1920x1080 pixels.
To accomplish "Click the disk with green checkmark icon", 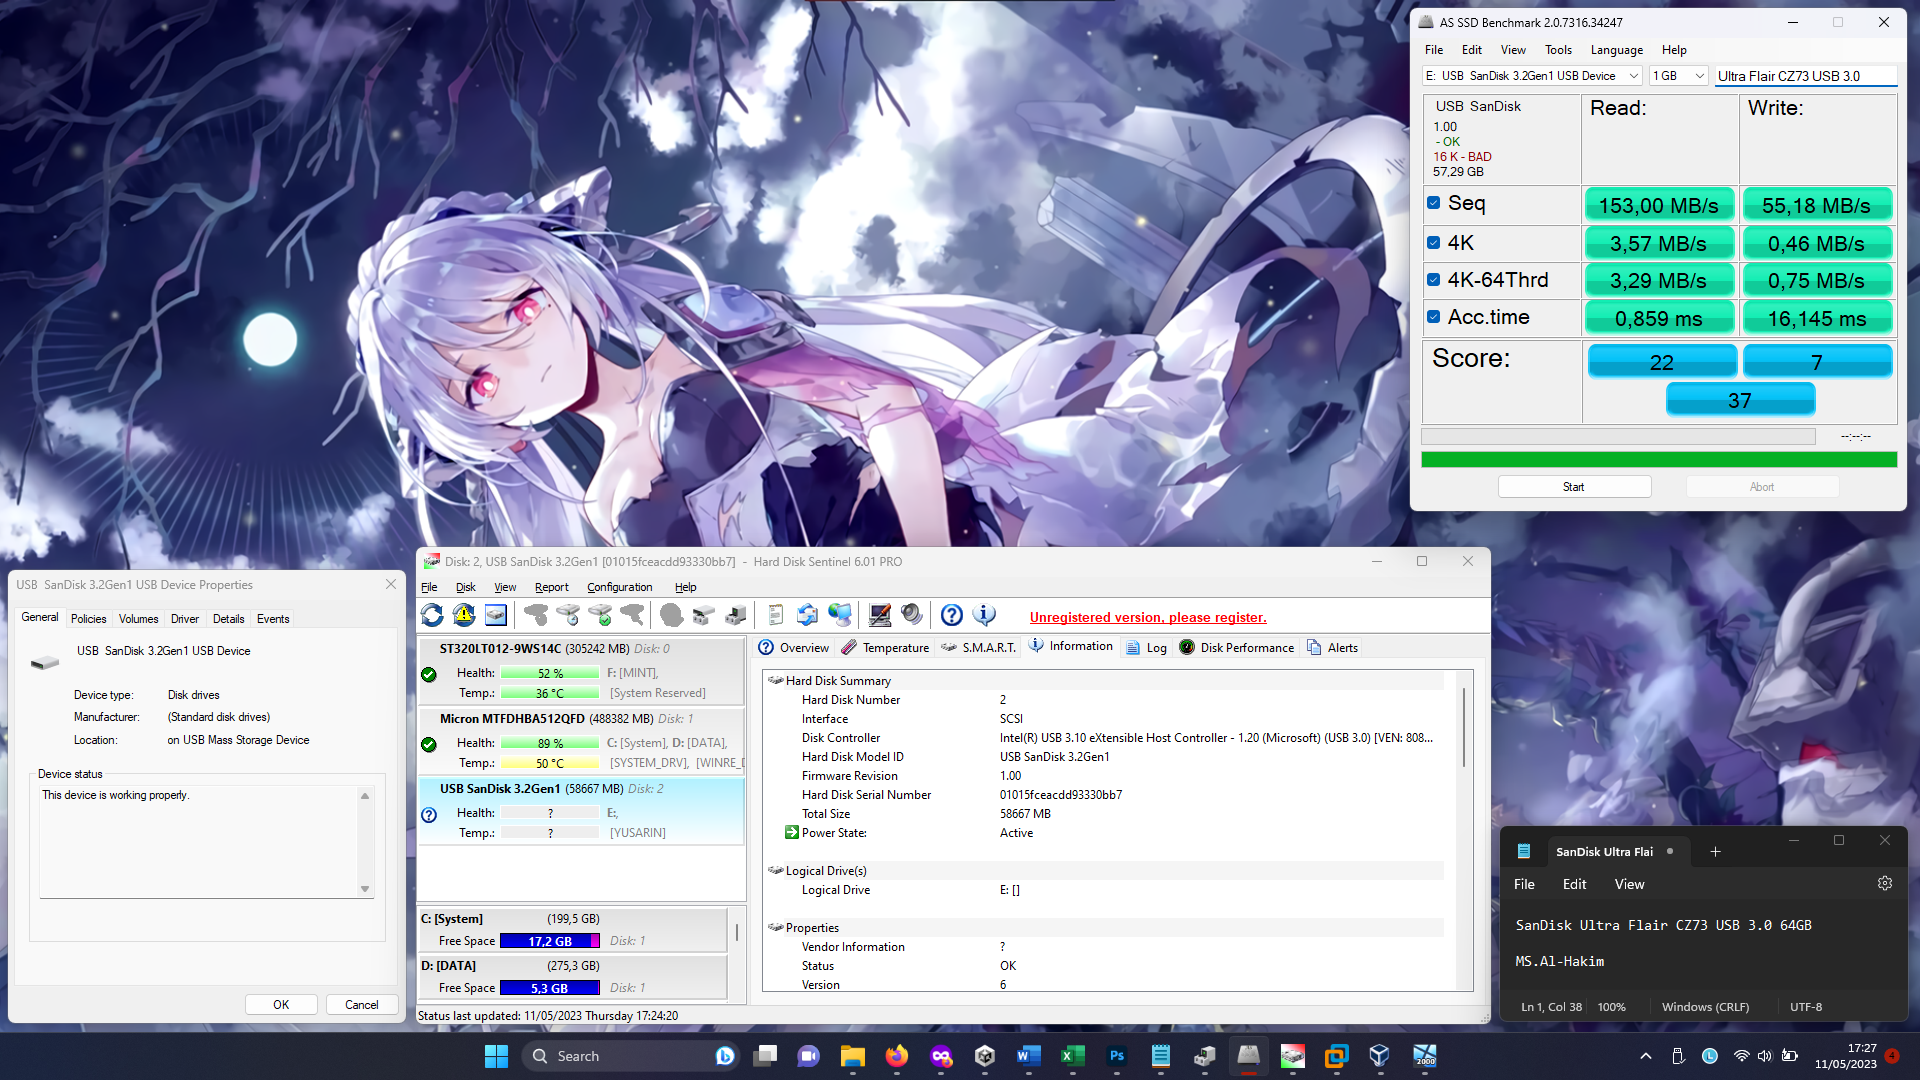I will coord(600,616).
